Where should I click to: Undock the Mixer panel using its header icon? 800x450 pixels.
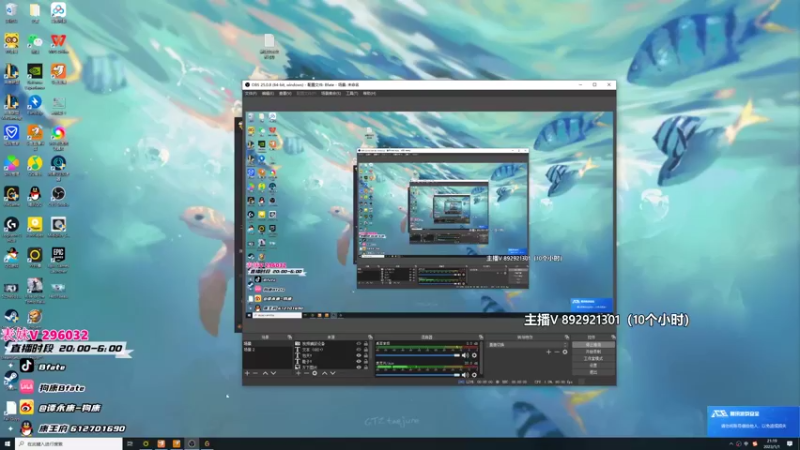[481, 337]
